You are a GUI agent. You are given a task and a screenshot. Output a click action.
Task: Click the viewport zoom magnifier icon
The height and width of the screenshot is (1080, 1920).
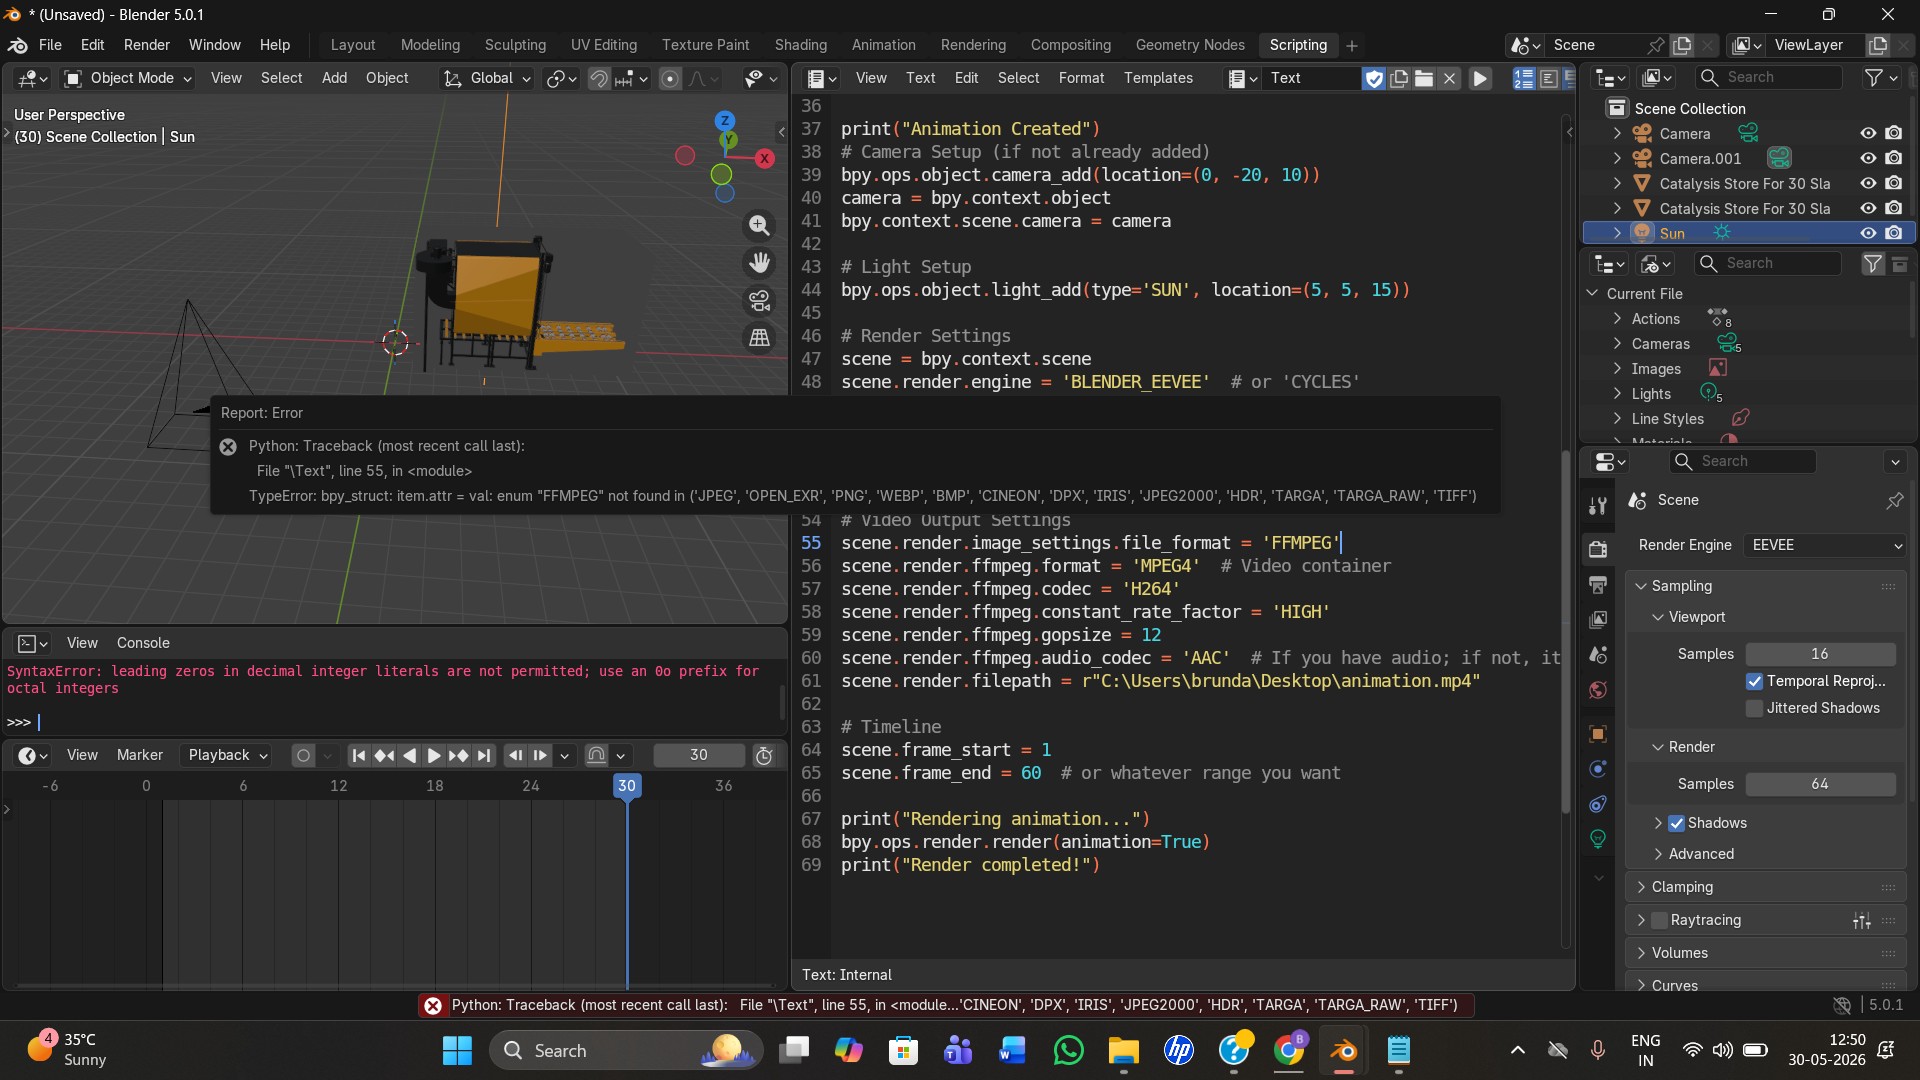click(x=760, y=226)
